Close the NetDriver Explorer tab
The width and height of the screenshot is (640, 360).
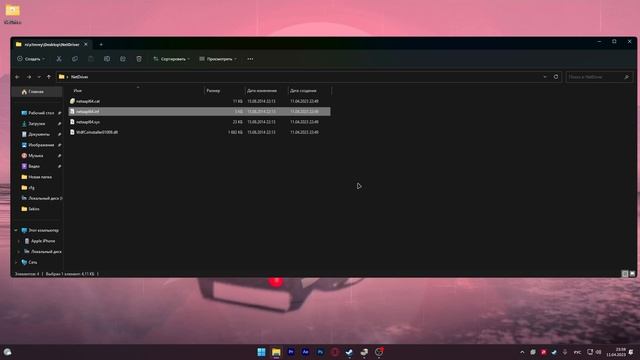(x=86, y=44)
